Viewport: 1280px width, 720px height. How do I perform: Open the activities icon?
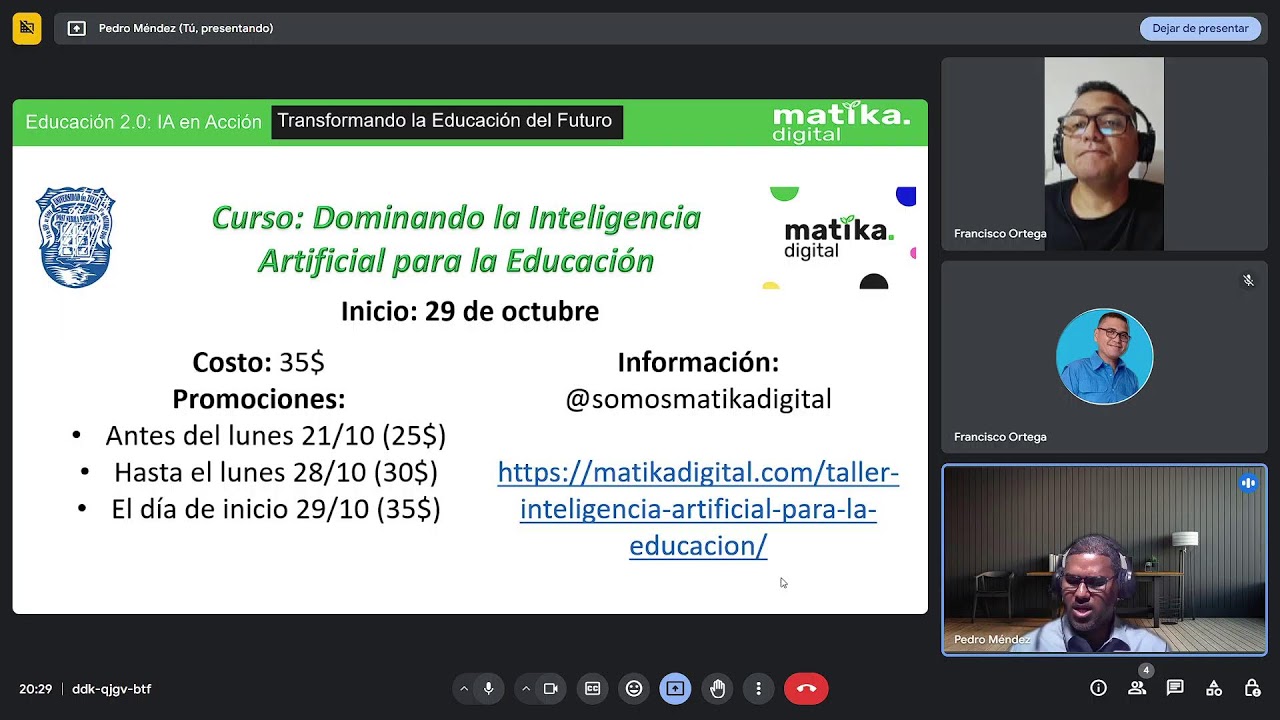[x=1214, y=688]
